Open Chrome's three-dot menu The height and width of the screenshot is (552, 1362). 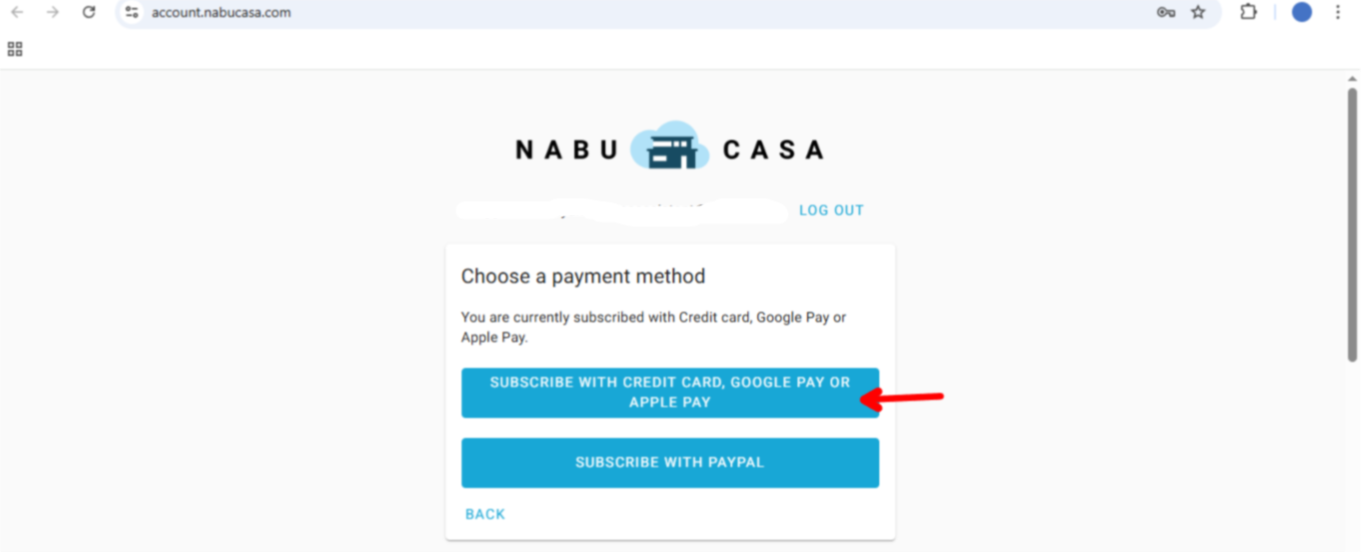coord(1338,12)
